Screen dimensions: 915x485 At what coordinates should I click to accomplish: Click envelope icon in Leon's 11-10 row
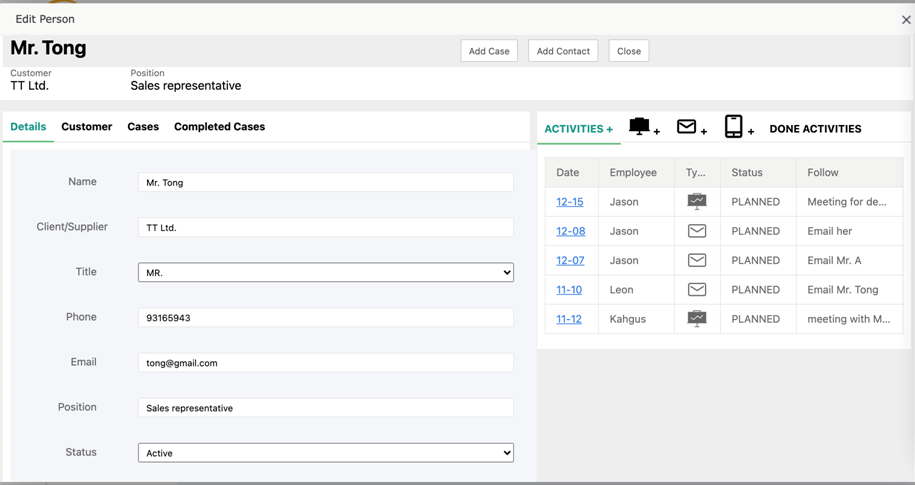click(x=697, y=290)
